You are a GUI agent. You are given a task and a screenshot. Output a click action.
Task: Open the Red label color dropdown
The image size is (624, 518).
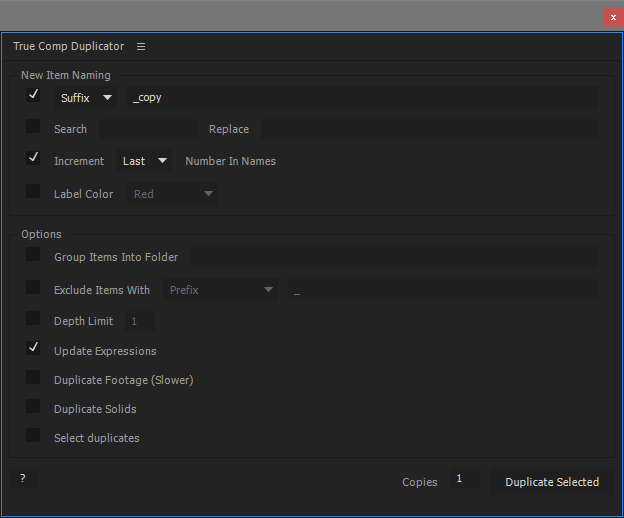pyautogui.click(x=172, y=194)
